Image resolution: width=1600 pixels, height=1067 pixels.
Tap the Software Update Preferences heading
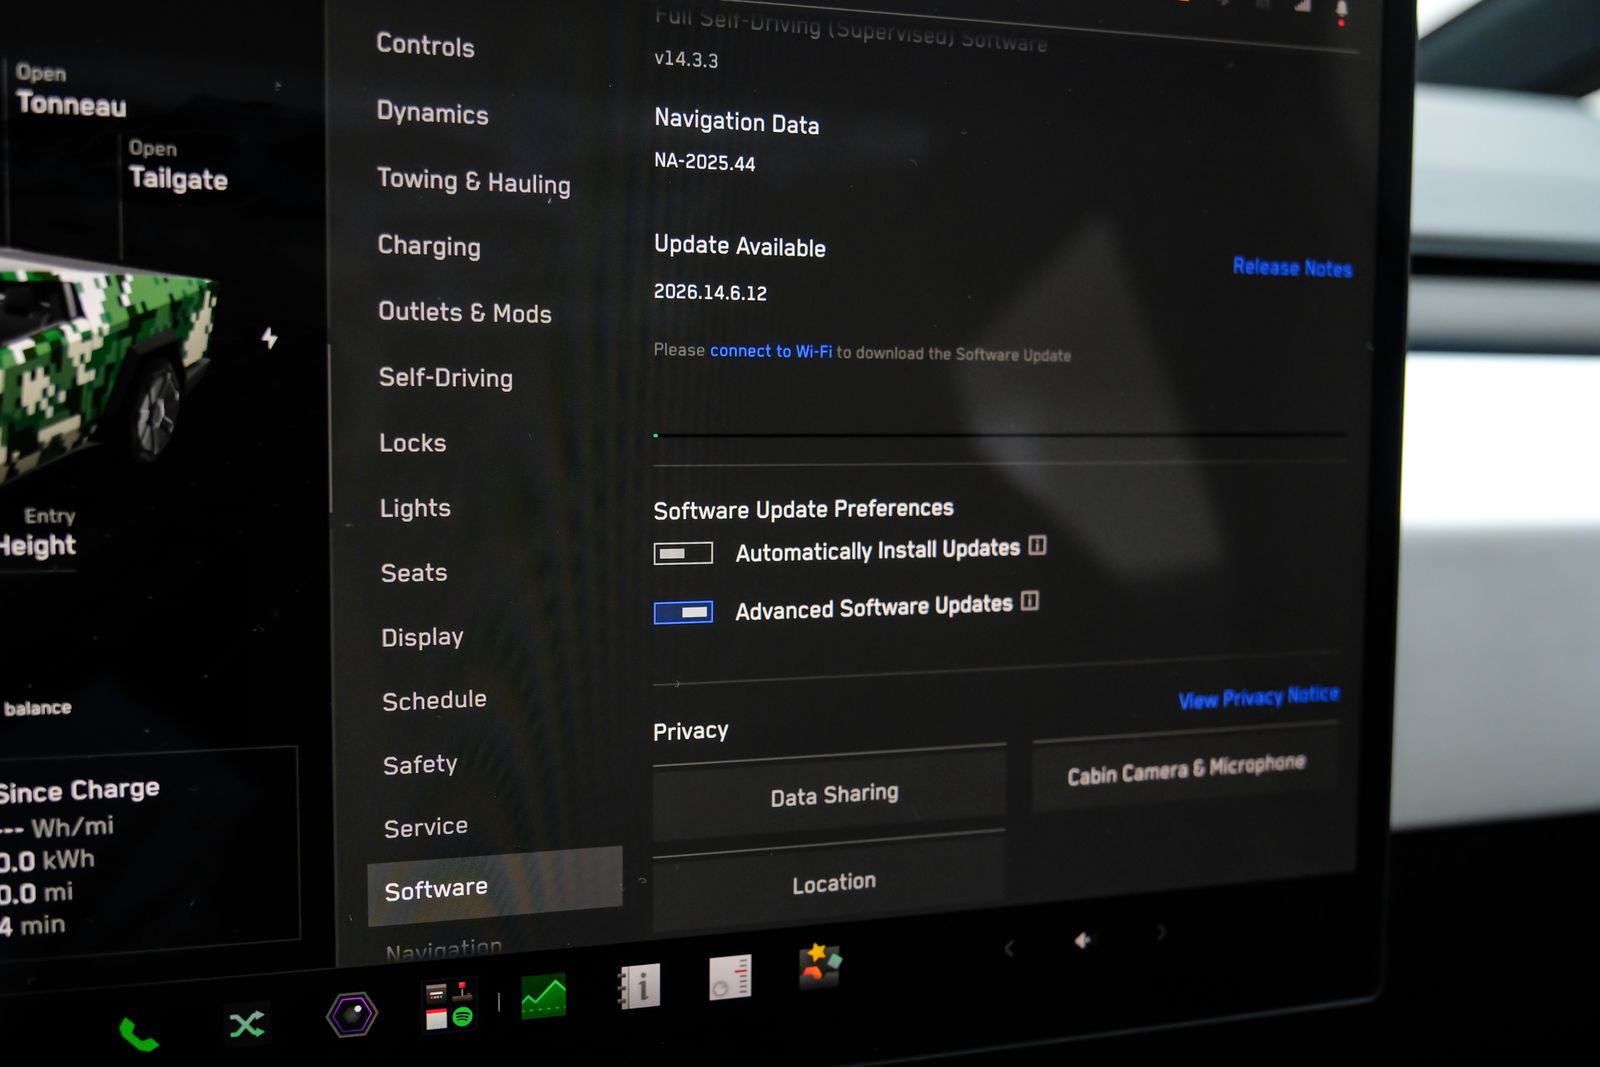803,509
